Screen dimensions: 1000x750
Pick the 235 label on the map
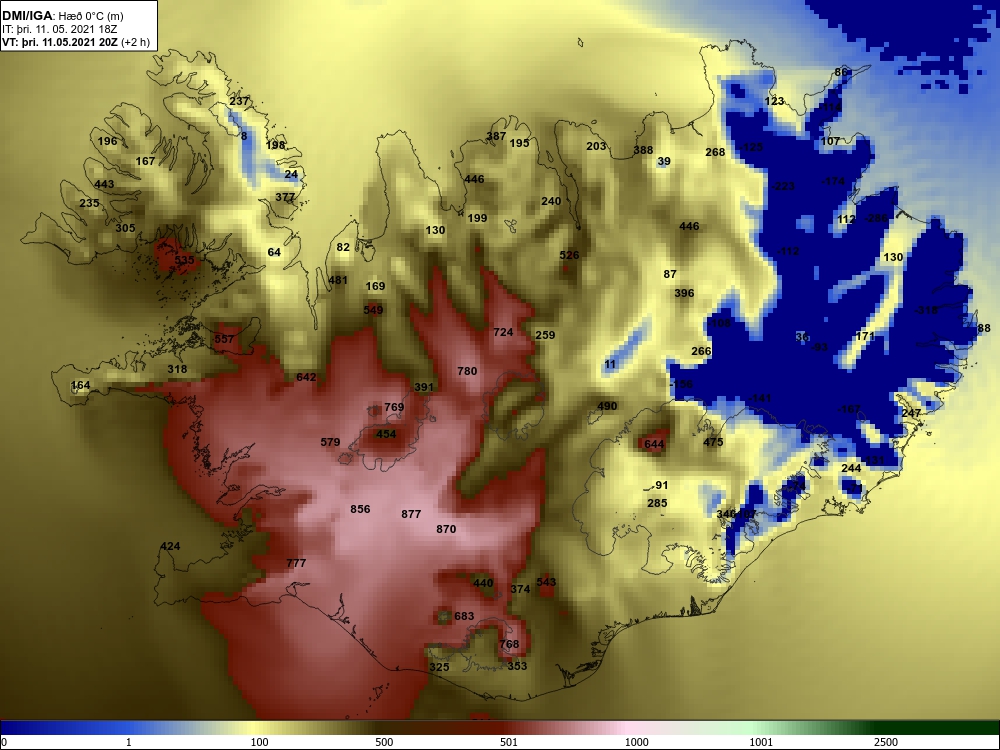(89, 203)
